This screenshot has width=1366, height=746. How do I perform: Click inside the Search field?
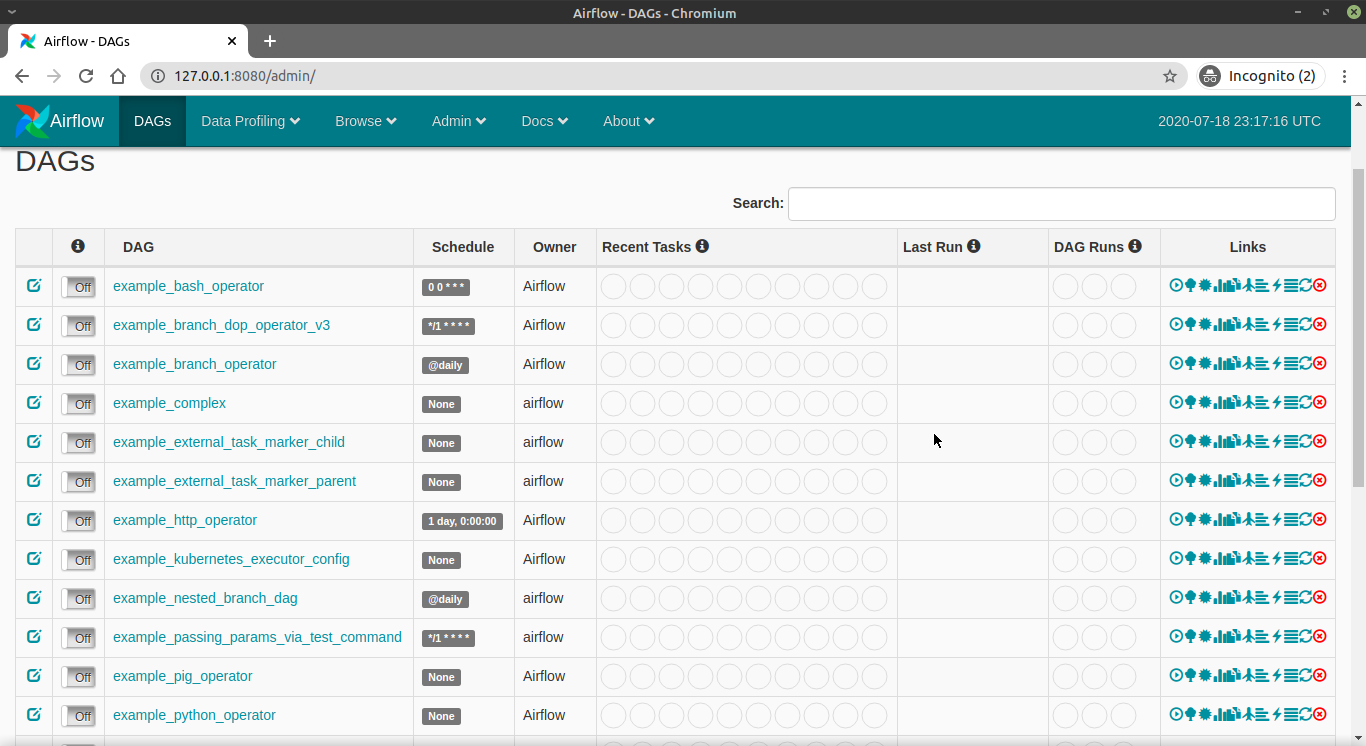click(1061, 203)
